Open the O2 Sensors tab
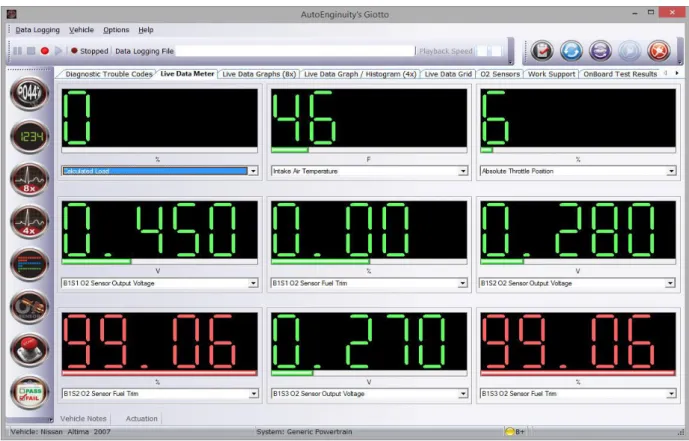 pos(500,74)
